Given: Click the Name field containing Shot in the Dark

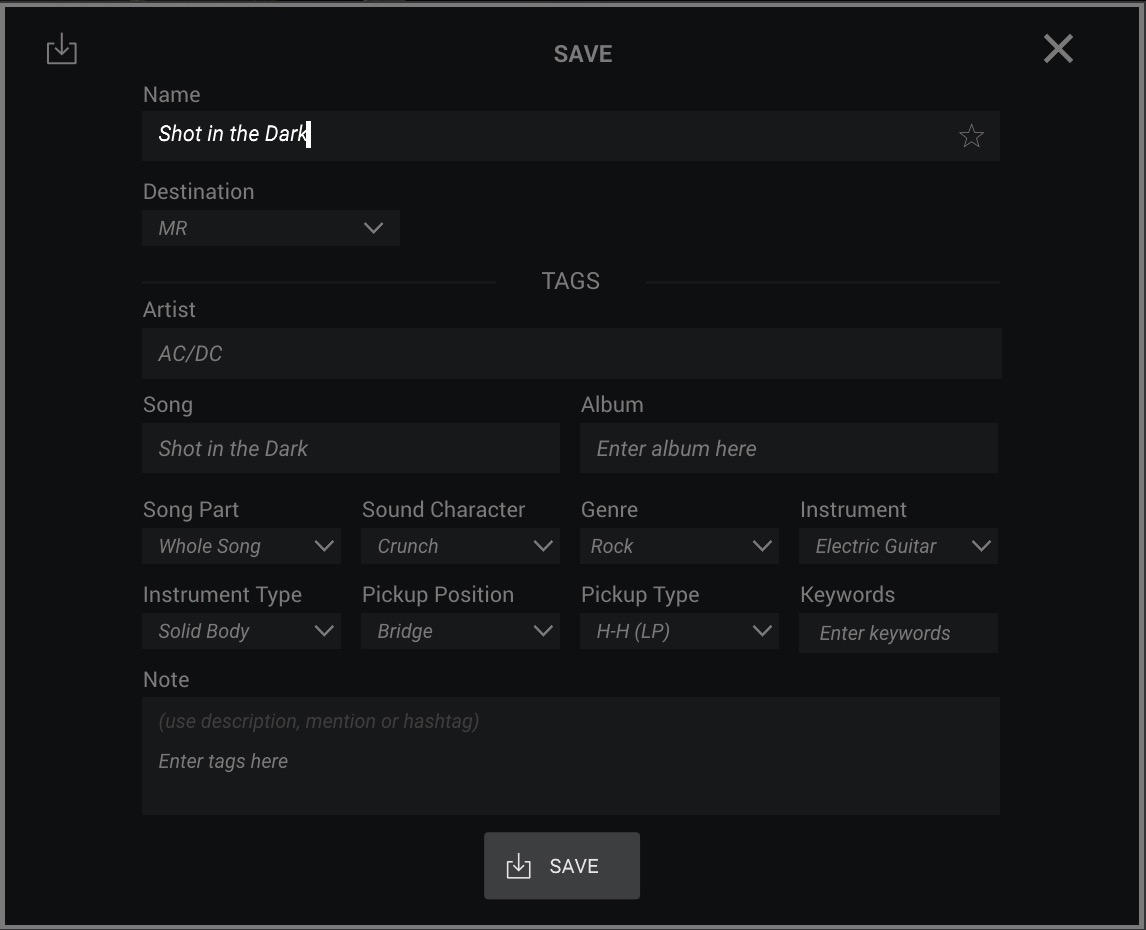Looking at the screenshot, I should 571,136.
